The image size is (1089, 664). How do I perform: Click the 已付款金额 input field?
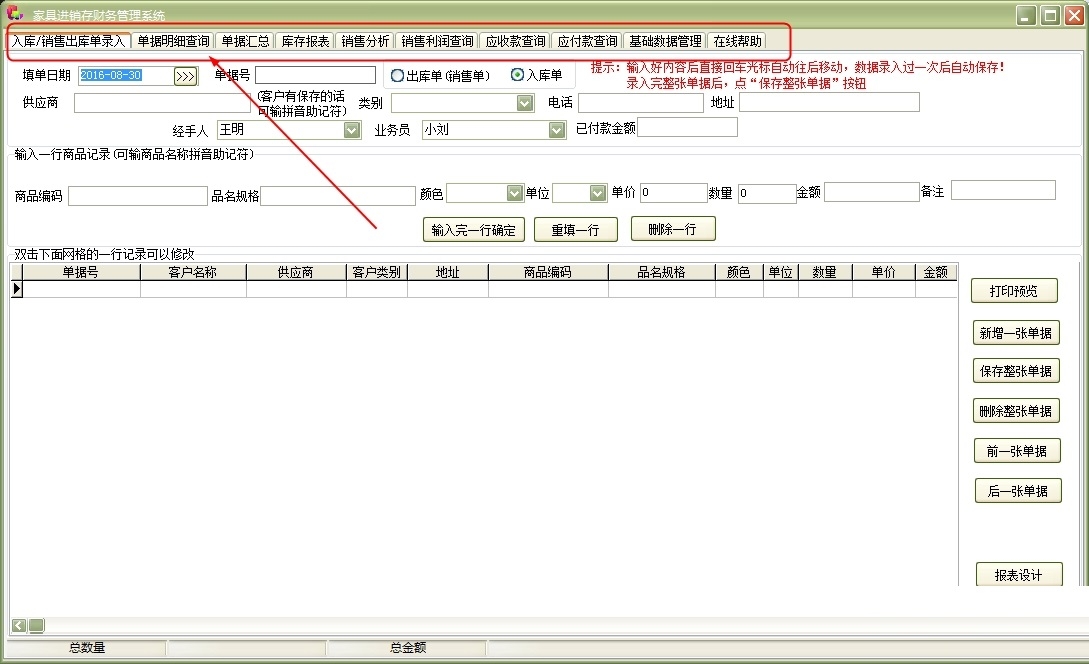pyautogui.click(x=687, y=127)
